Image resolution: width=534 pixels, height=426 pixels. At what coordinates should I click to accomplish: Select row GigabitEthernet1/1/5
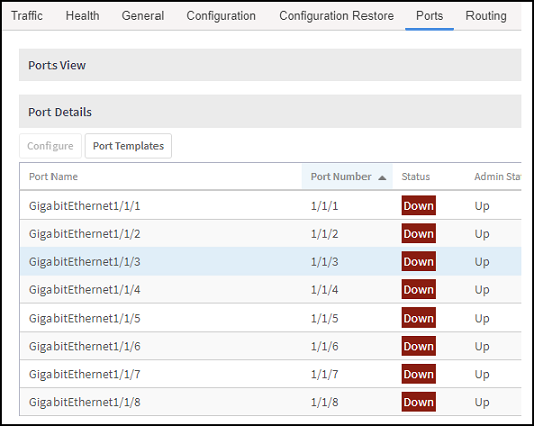point(270,318)
